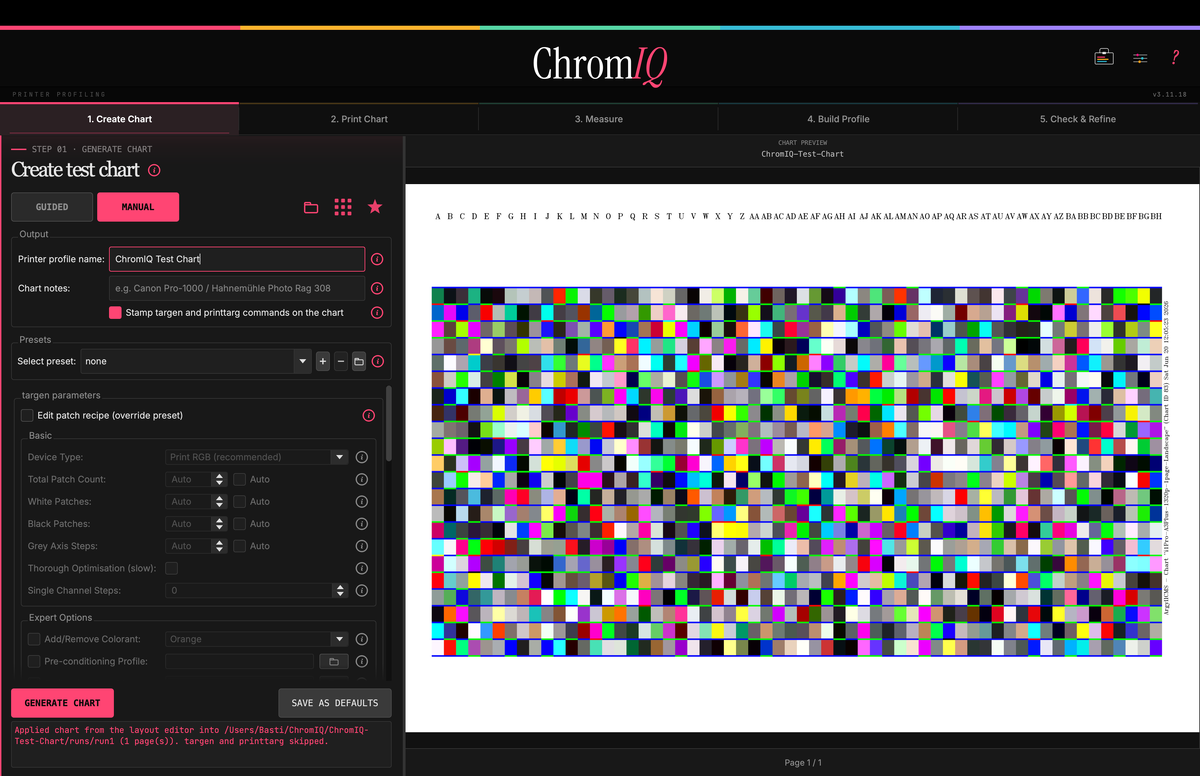This screenshot has width=1200, height=776.
Task: Show info for Edit patch recipe
Action: click(368, 415)
